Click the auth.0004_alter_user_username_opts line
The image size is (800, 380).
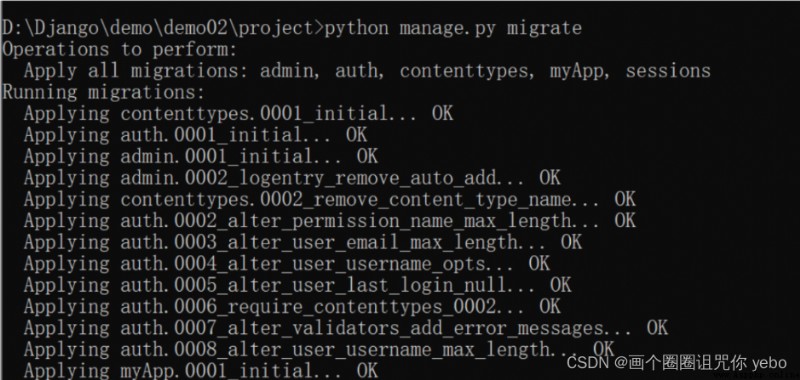(x=287, y=264)
